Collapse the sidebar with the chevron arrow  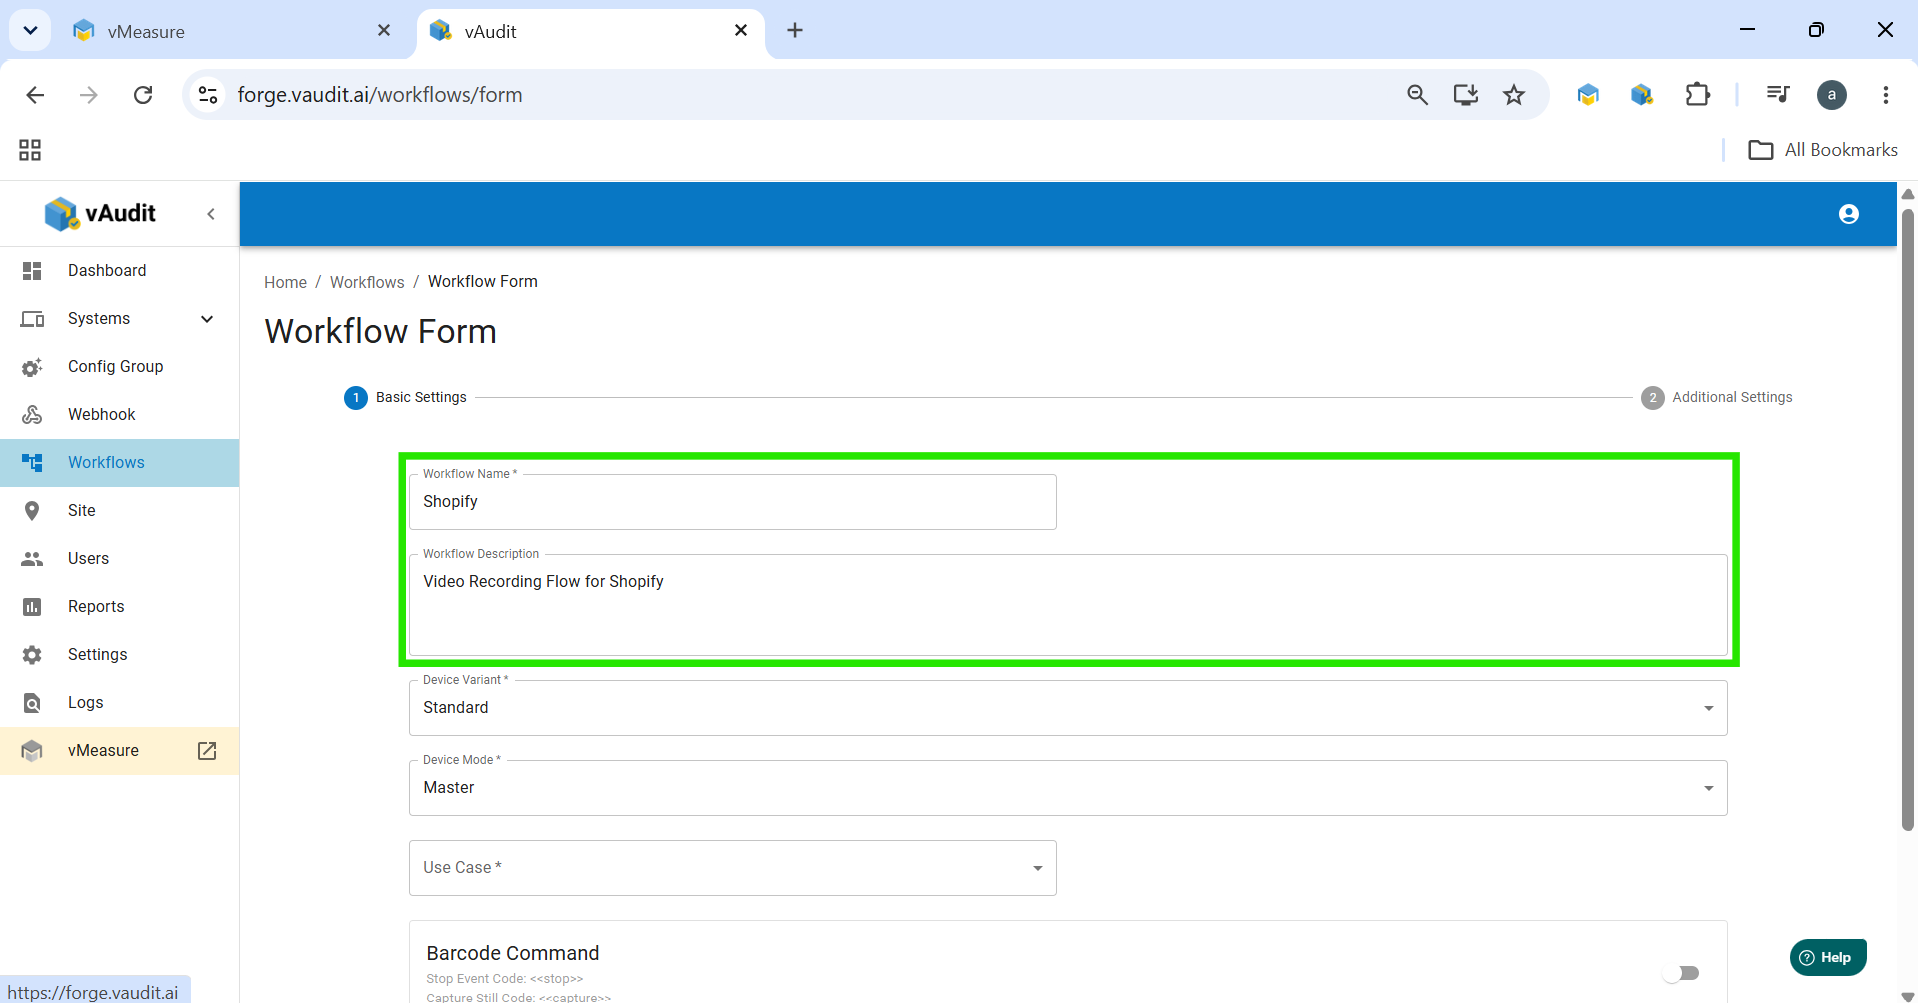pos(211,214)
